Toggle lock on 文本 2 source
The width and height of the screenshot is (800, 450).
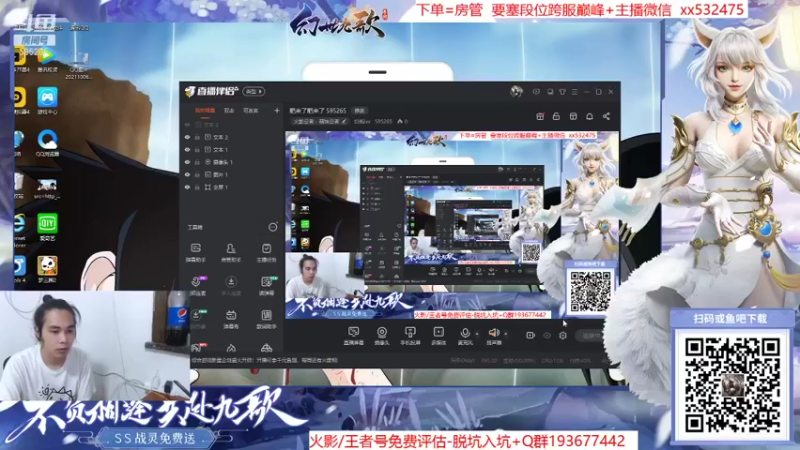[197, 137]
